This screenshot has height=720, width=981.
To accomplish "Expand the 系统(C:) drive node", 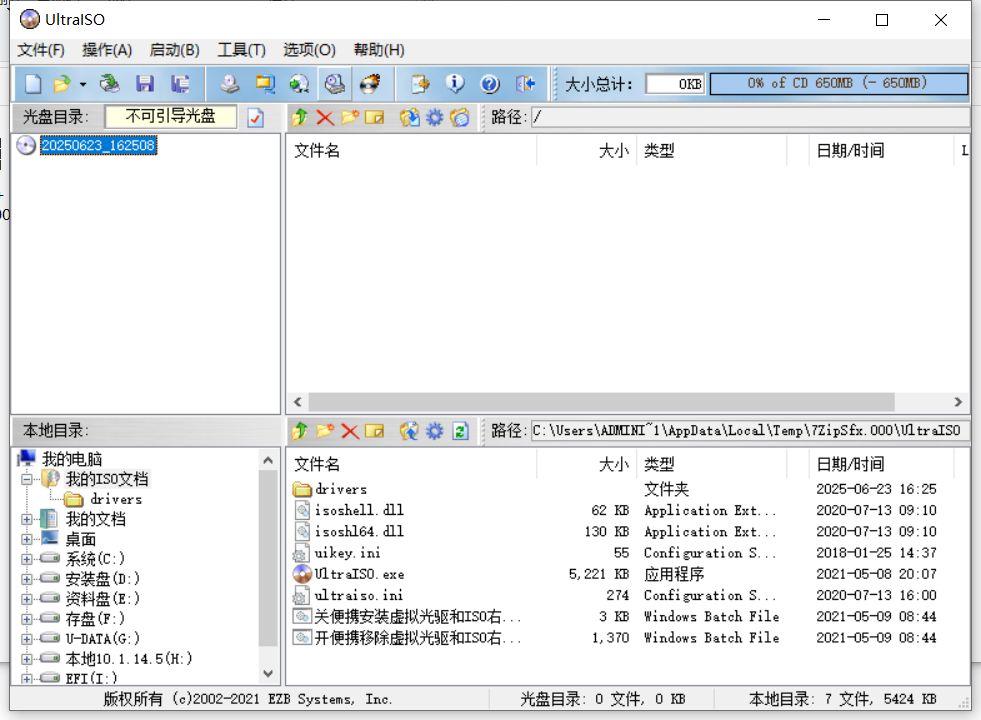I will tap(26, 559).
